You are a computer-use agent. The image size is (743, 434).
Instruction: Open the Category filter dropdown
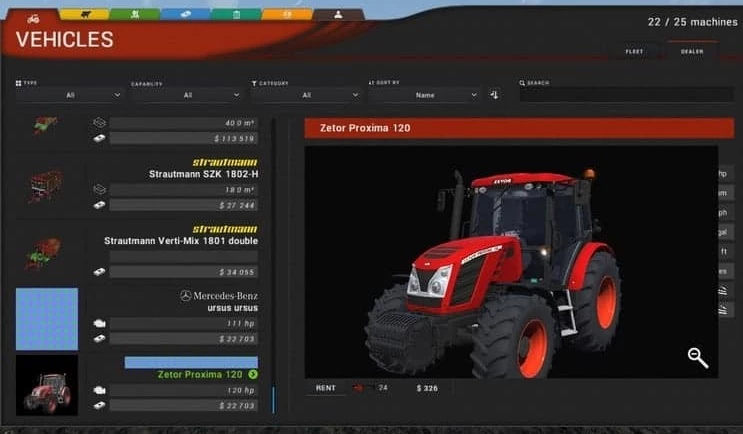[306, 95]
